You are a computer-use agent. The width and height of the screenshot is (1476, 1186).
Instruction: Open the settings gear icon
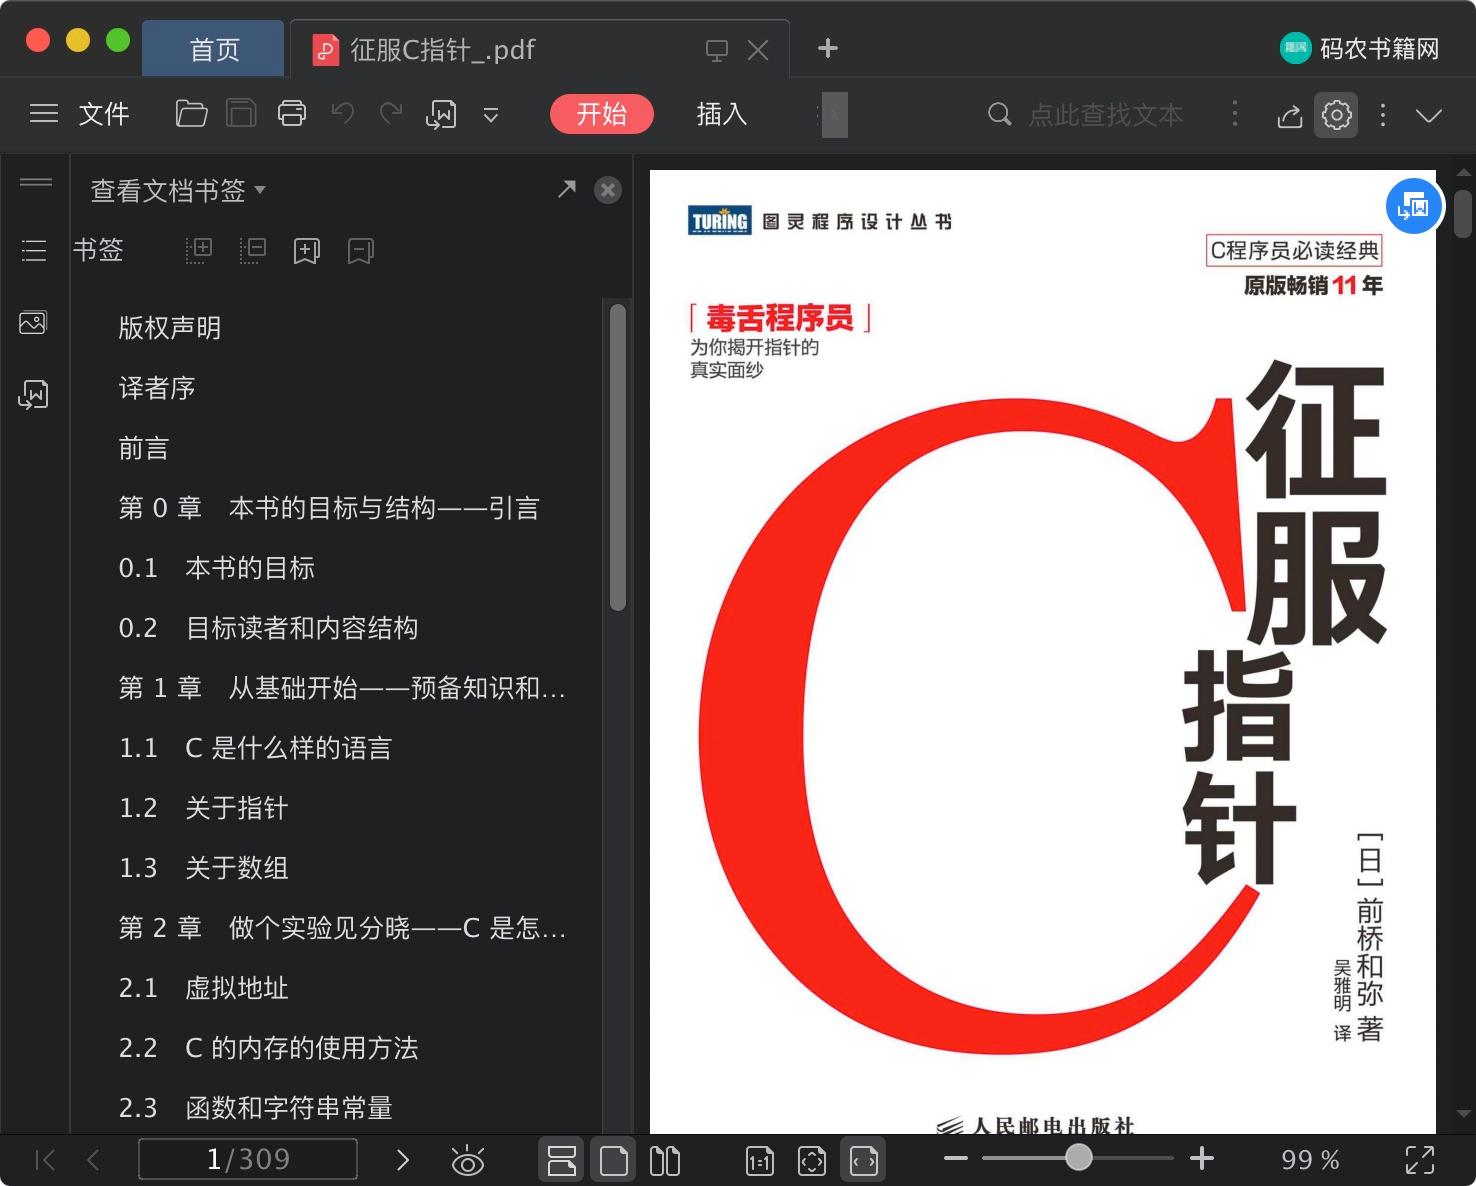point(1337,115)
